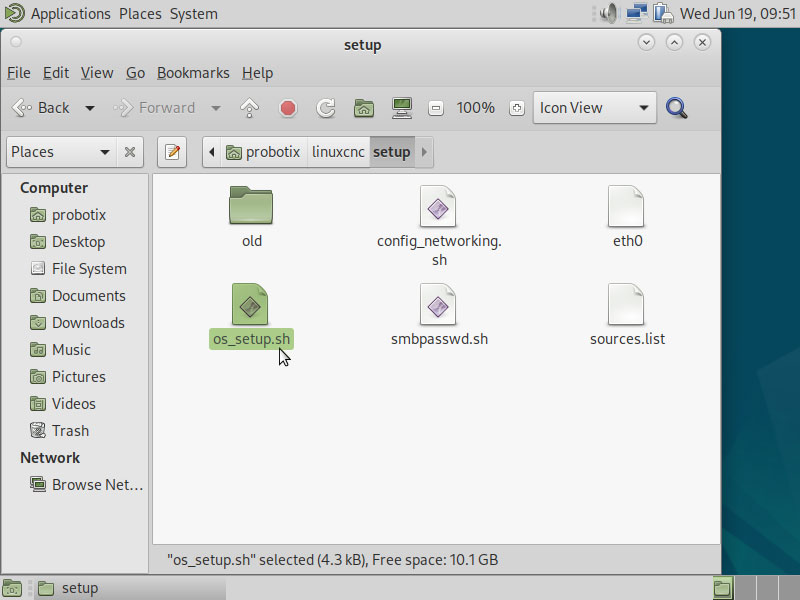Click the magnifier Search icon
The image size is (800, 600).
point(677,108)
